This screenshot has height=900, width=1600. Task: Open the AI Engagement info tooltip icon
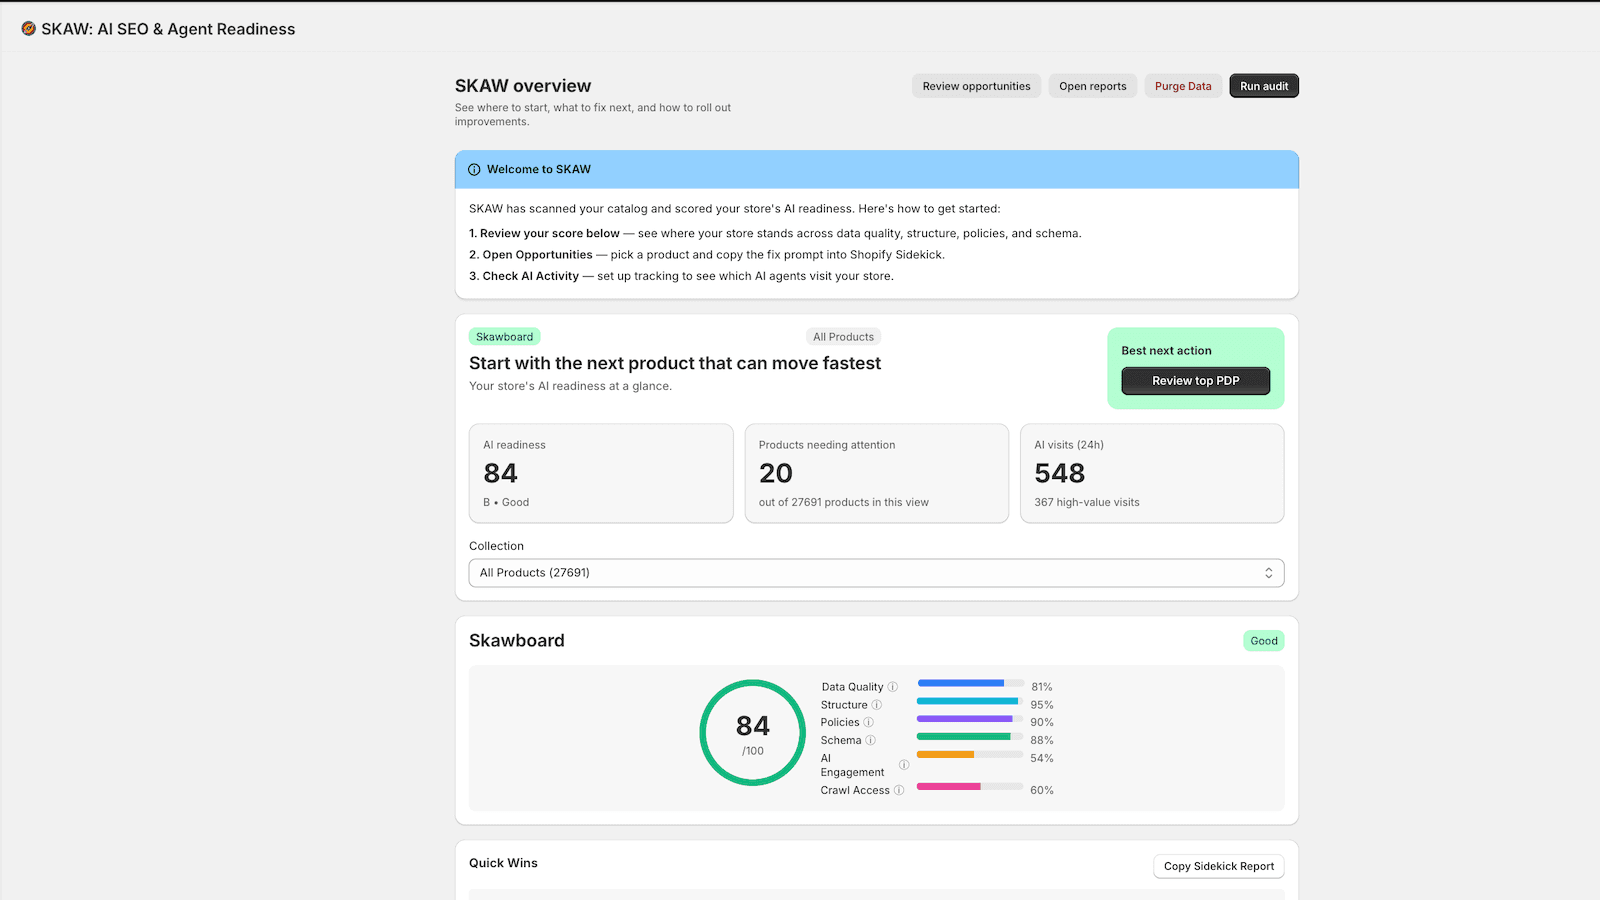pos(904,765)
